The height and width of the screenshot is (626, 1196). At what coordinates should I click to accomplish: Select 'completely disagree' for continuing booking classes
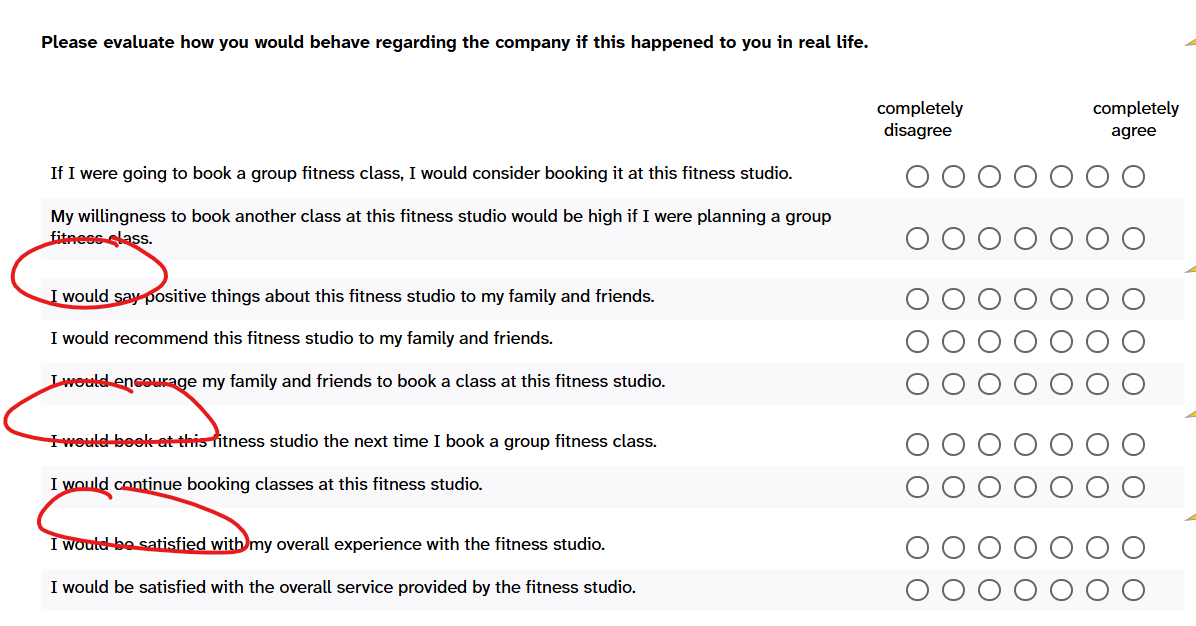tap(917, 487)
